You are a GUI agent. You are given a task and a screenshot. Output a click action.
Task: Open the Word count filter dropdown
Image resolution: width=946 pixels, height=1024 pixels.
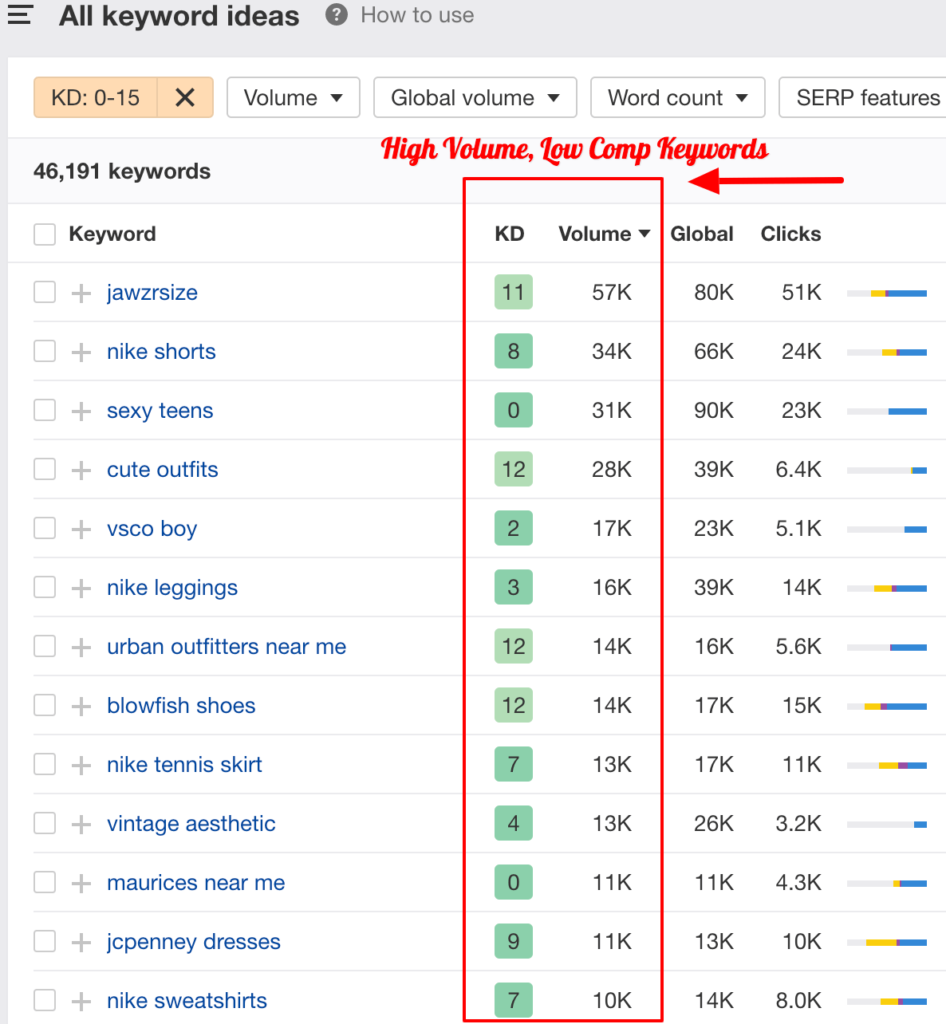point(678,97)
